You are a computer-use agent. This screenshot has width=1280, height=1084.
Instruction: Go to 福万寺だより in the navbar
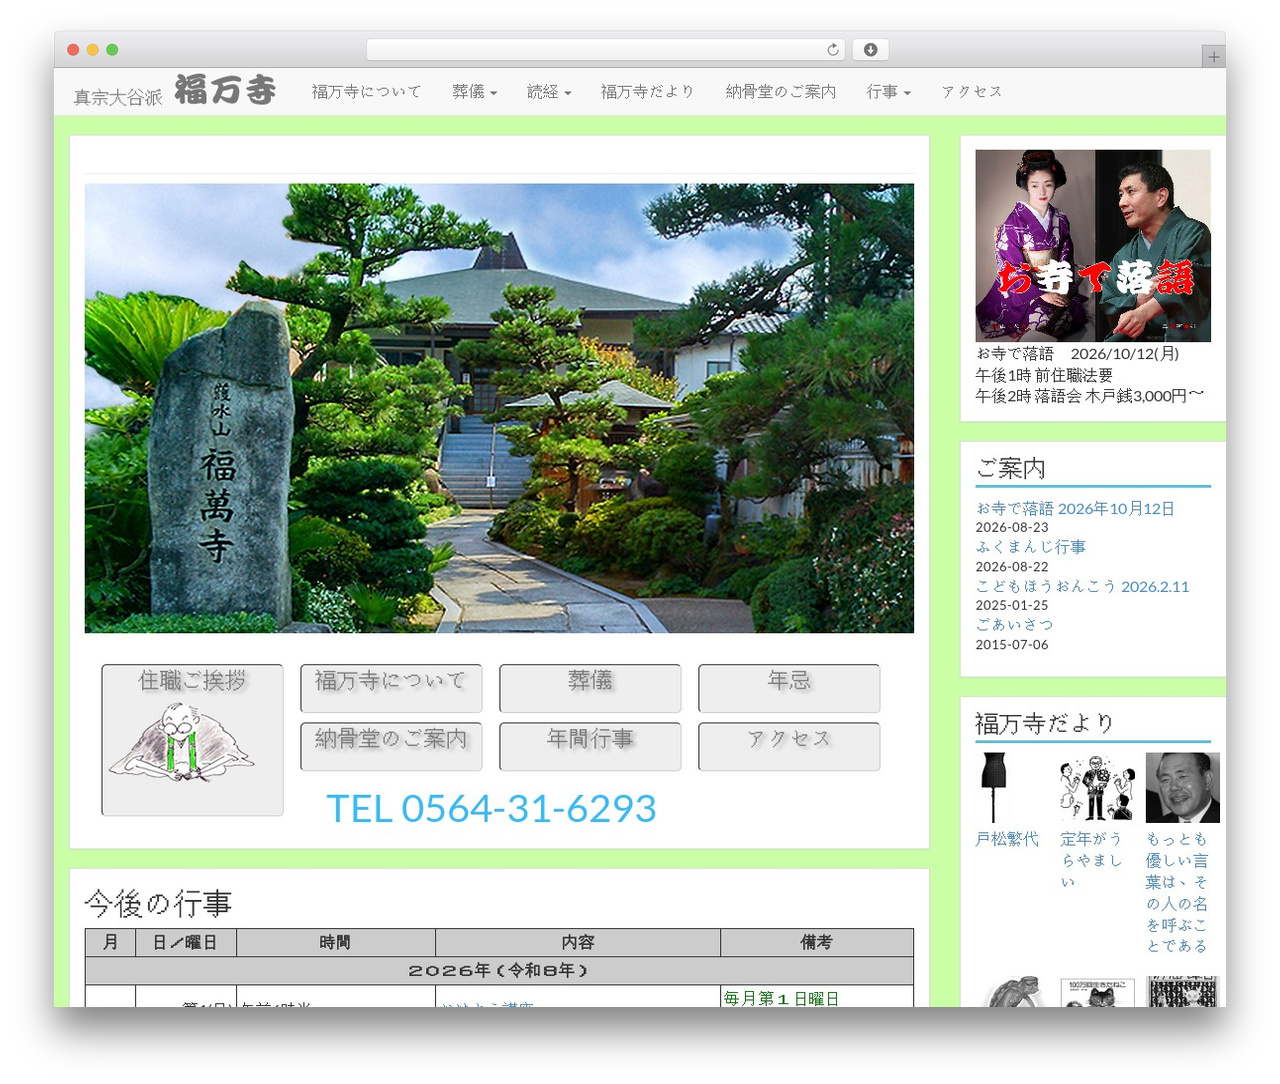tap(647, 92)
